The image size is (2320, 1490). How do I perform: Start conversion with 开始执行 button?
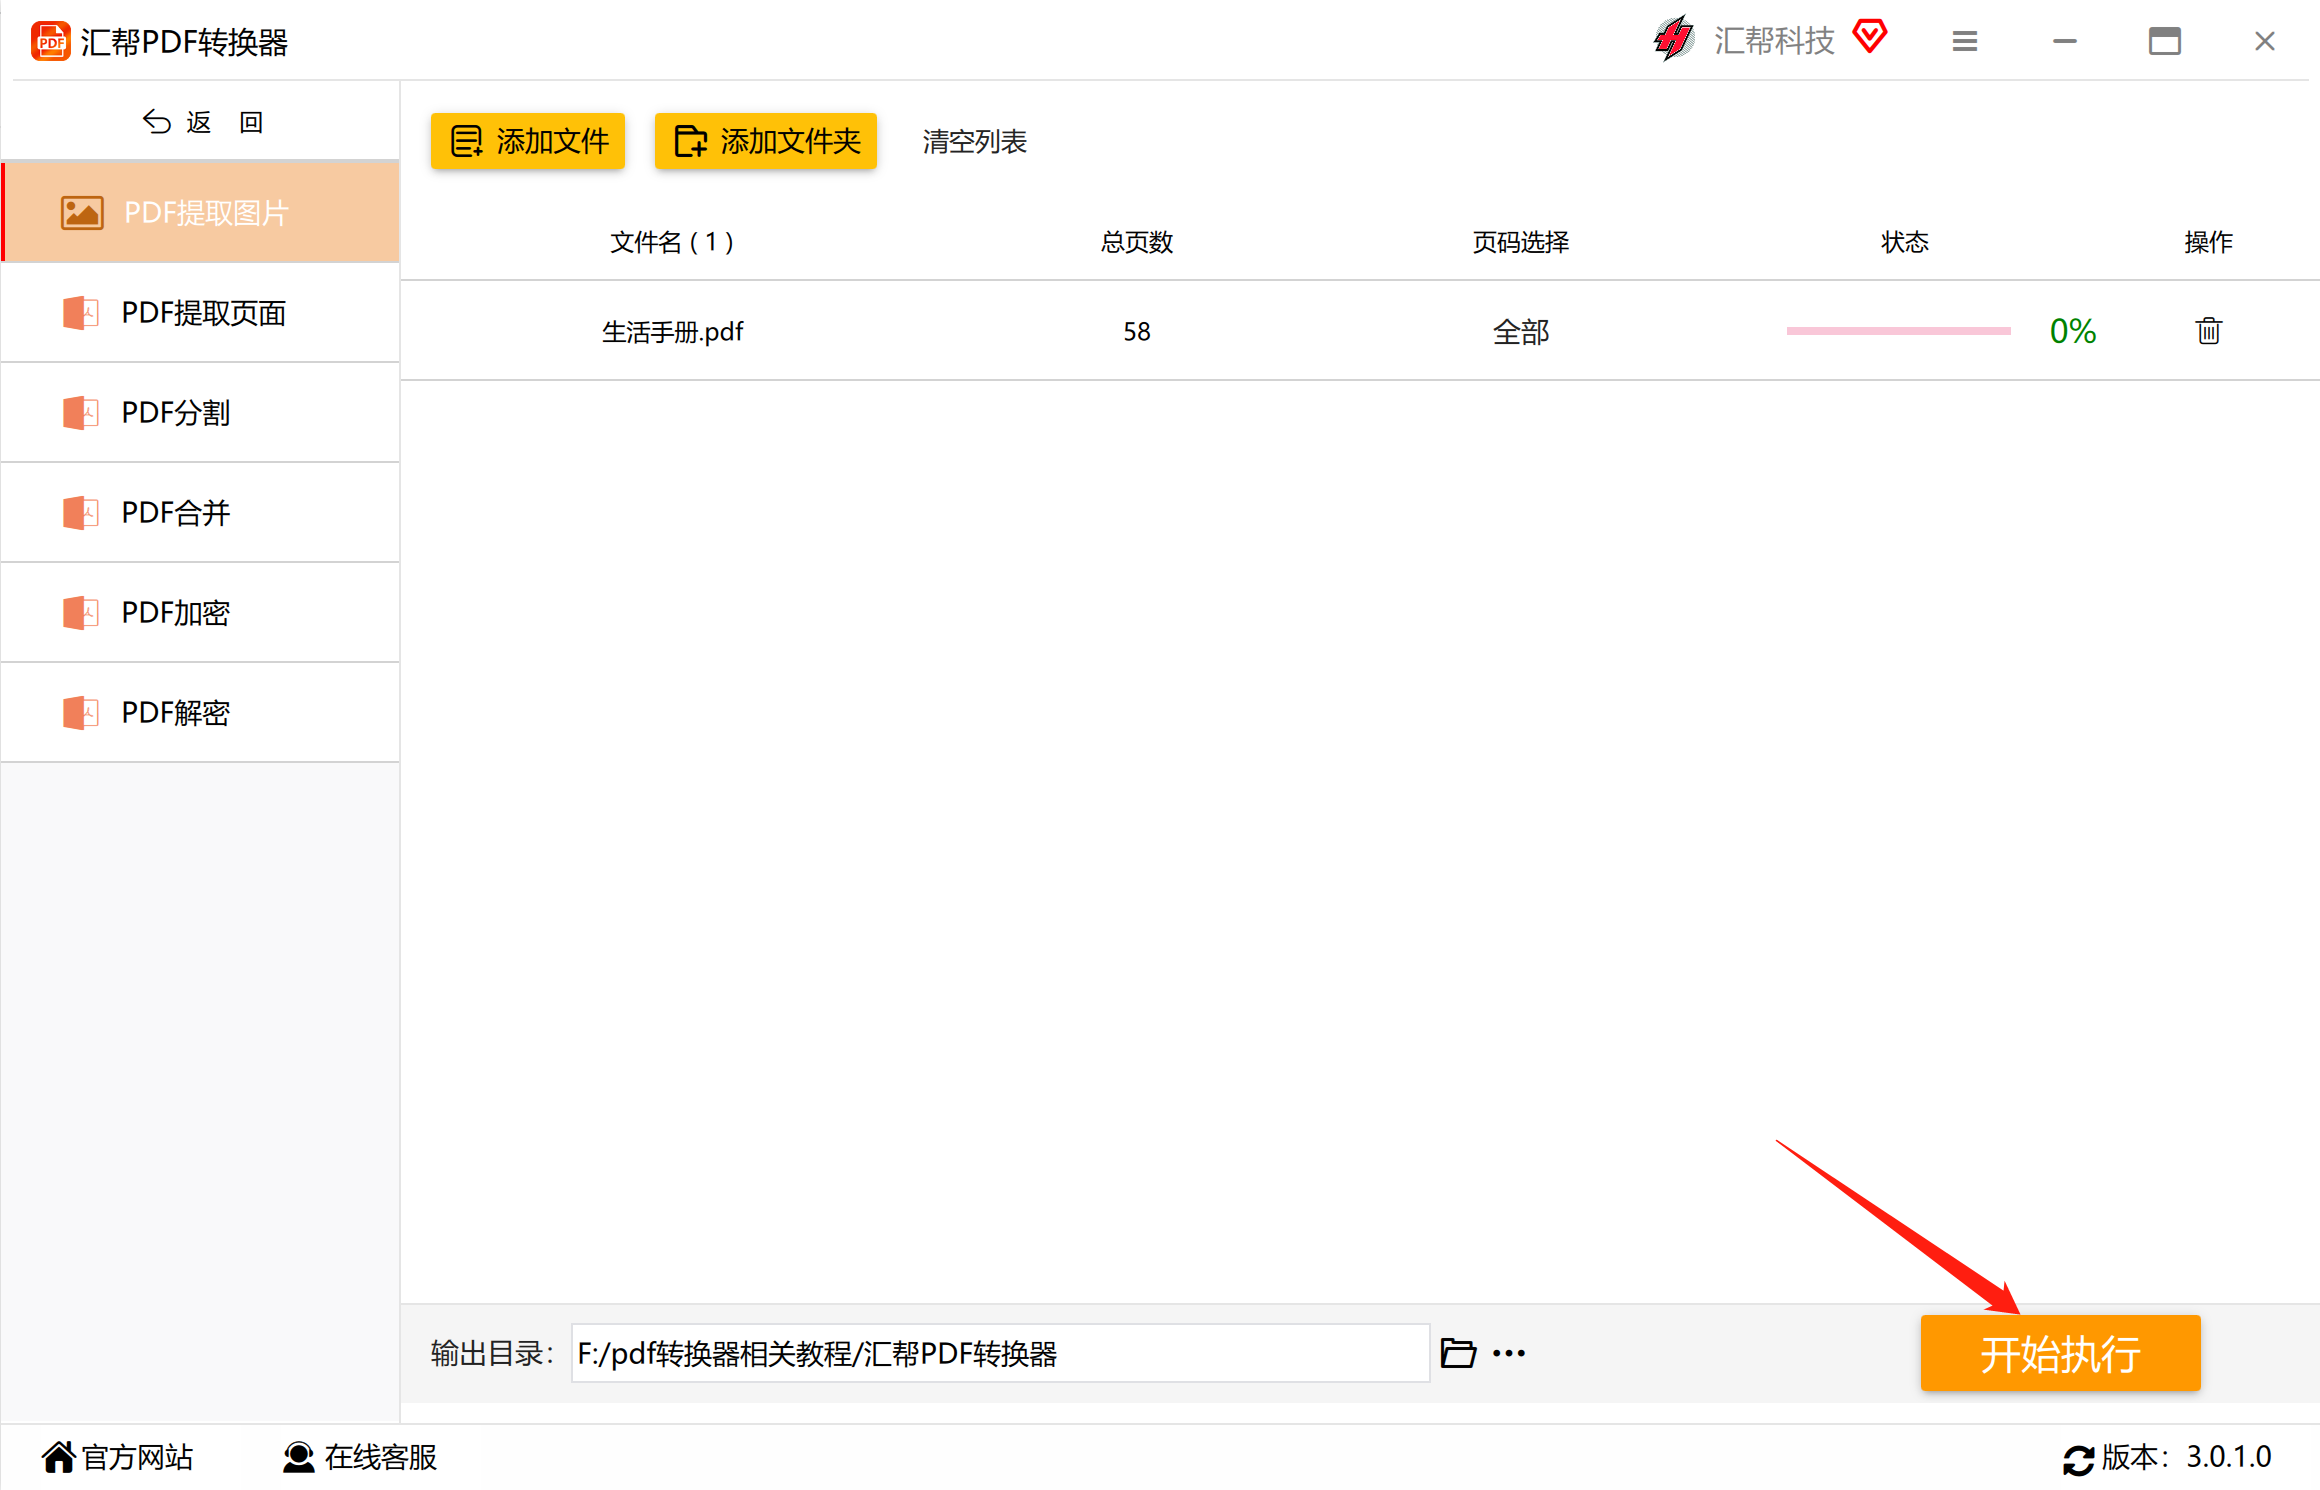tap(2060, 1354)
